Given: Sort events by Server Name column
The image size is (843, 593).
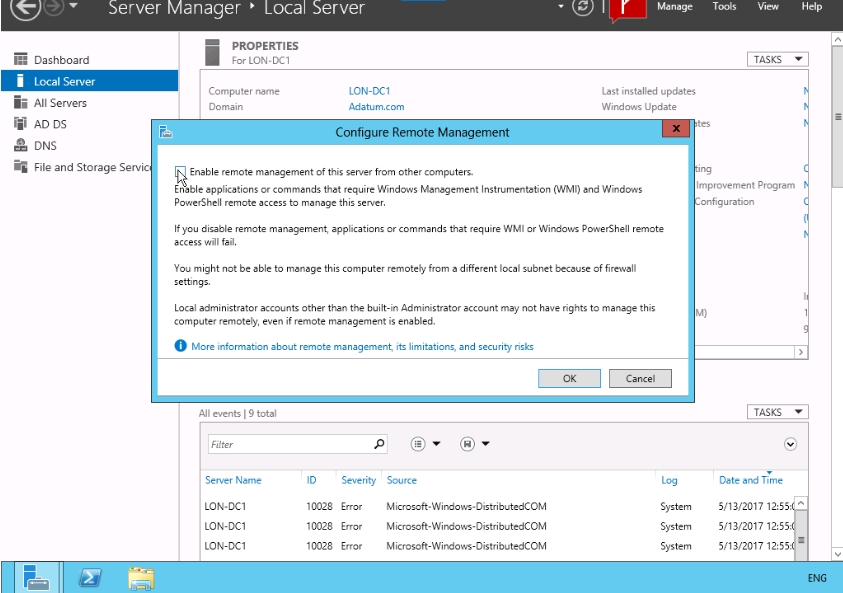Looking at the screenshot, I should (x=233, y=480).
